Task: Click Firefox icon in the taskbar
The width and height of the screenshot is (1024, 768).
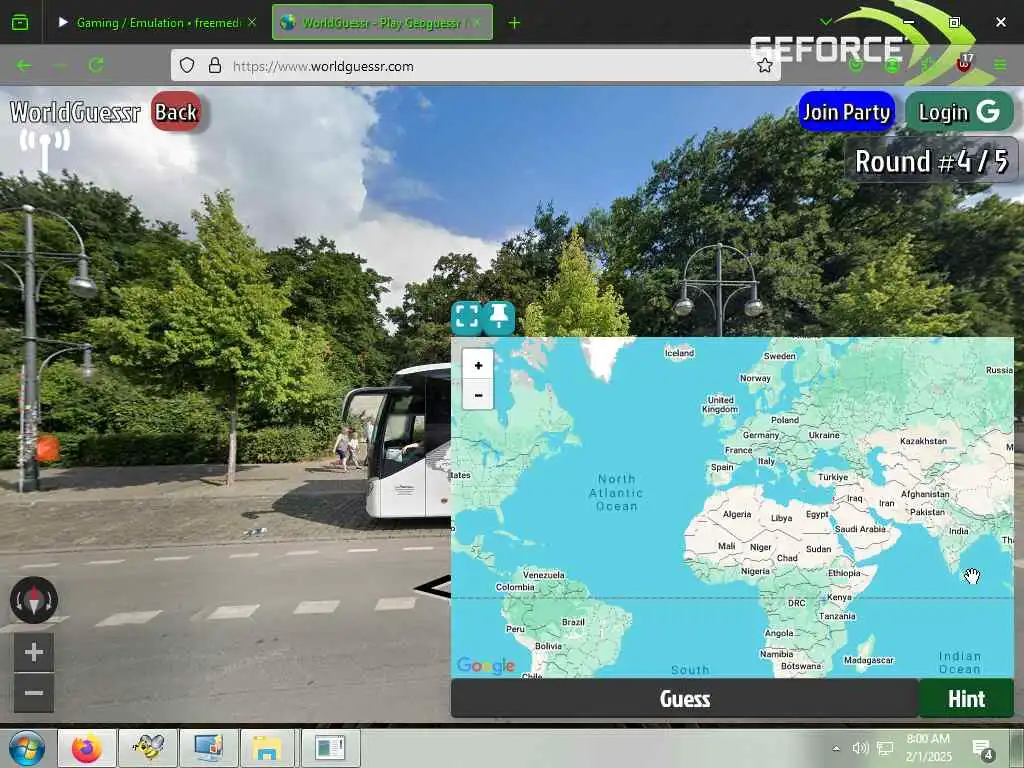Action: coord(87,748)
